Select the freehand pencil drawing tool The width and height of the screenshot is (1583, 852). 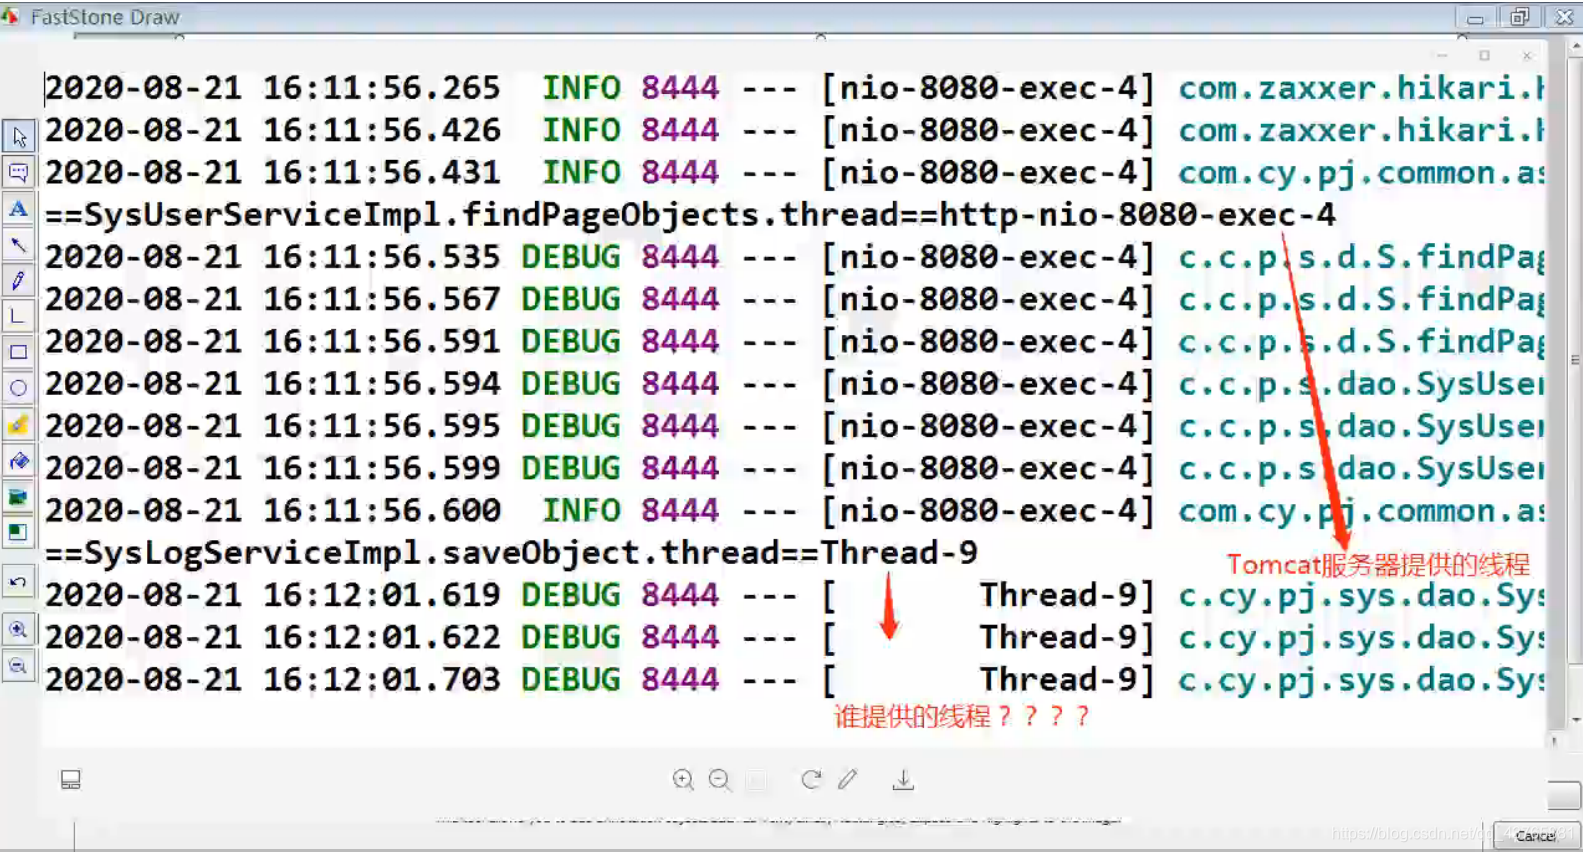click(x=18, y=281)
